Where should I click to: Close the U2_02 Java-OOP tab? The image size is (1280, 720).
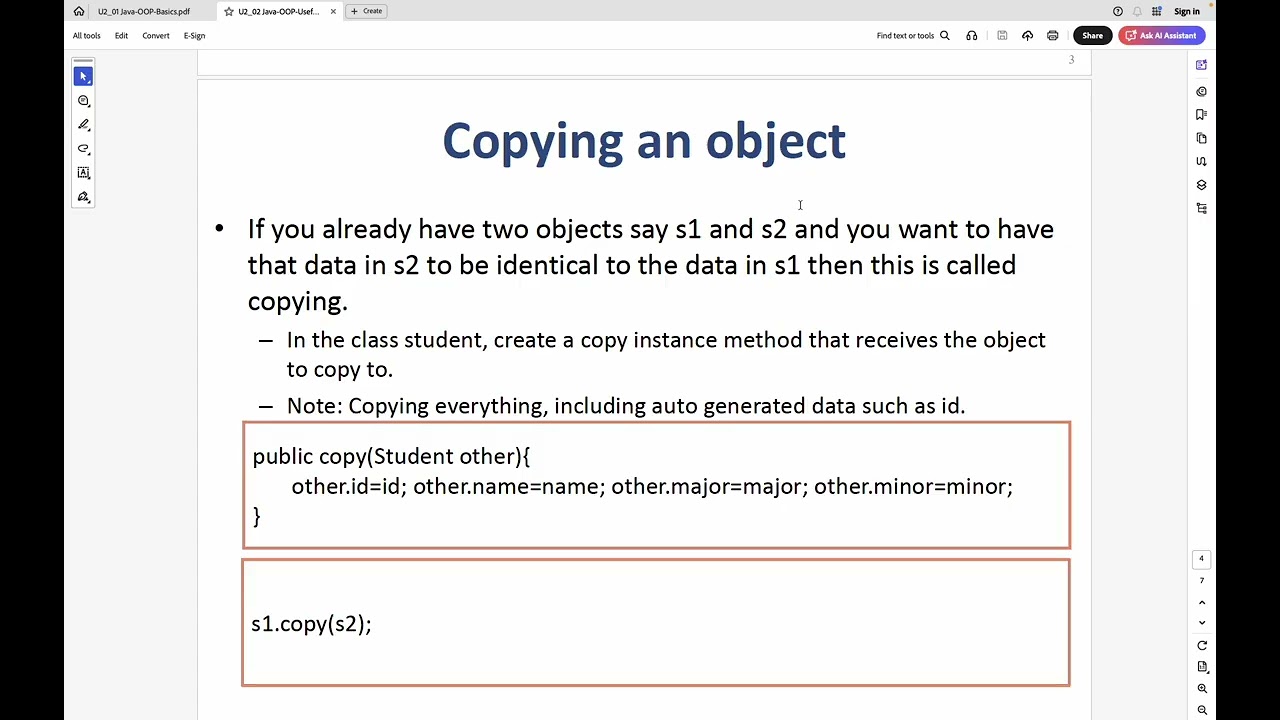pos(333,11)
